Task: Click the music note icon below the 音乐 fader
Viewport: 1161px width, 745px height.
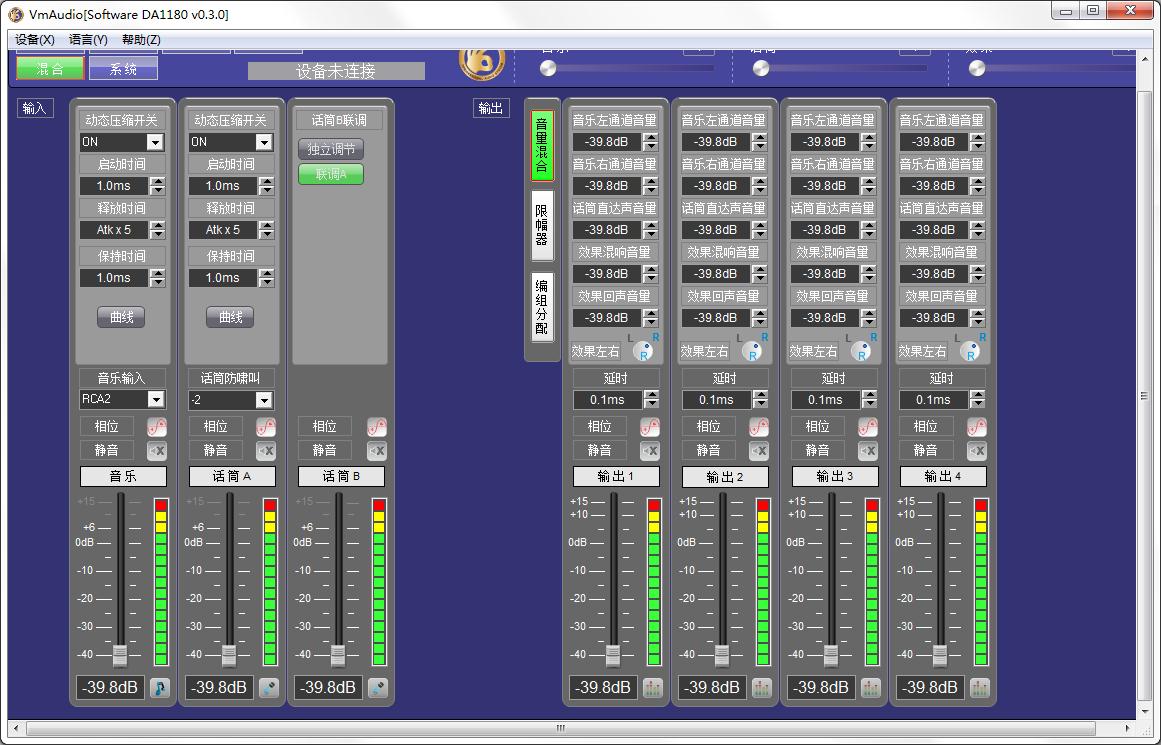Action: (159, 688)
